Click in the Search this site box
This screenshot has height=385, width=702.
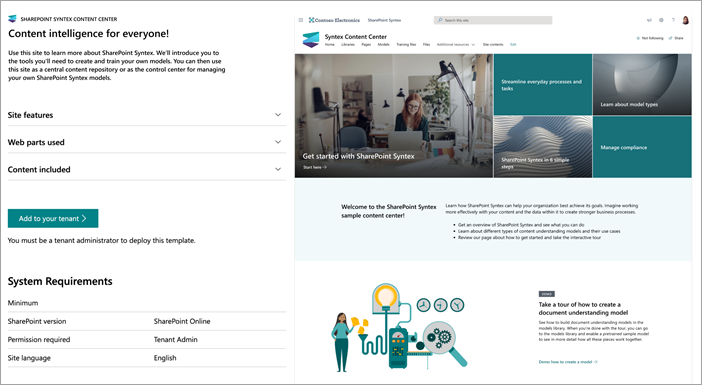pyautogui.click(x=493, y=20)
